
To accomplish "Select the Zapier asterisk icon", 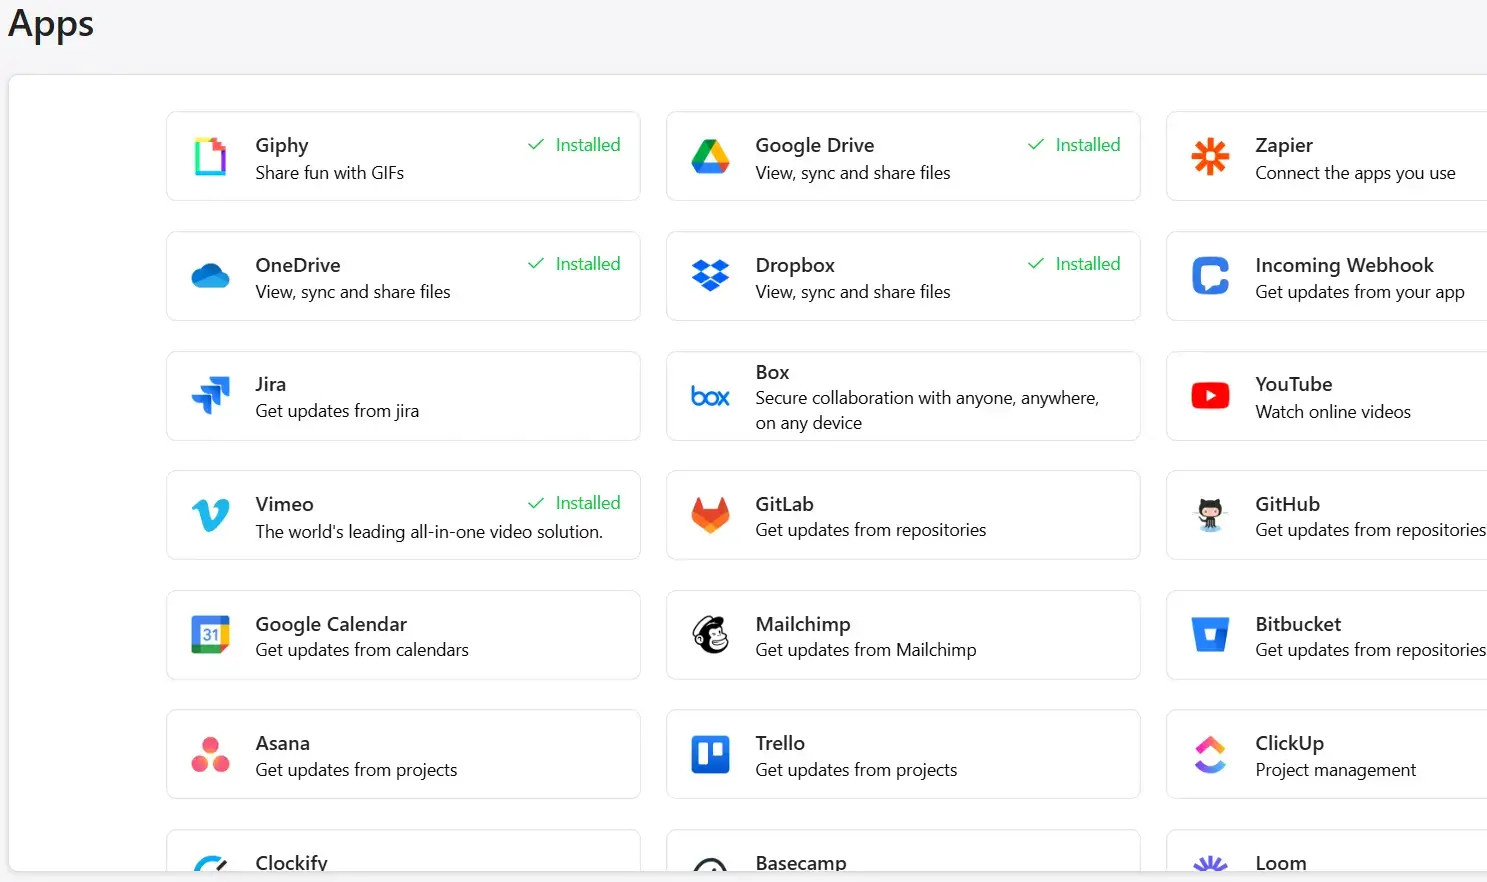I will 1210,157.
